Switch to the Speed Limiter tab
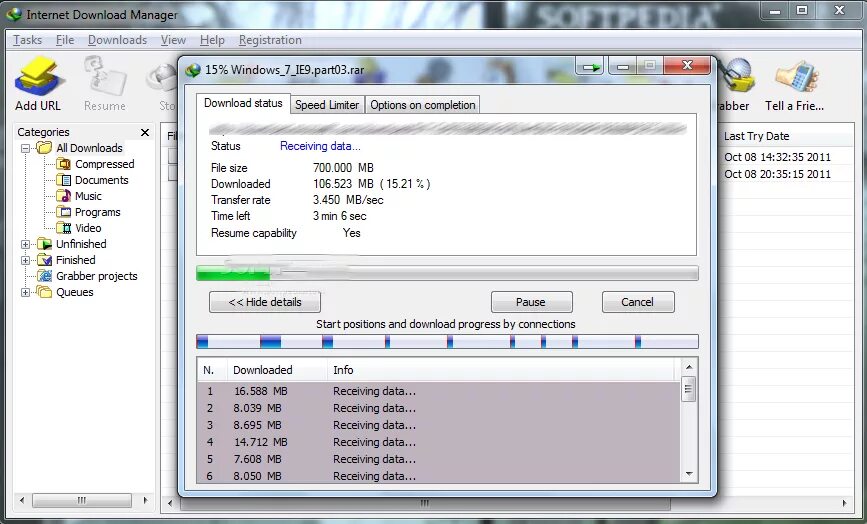The height and width of the screenshot is (524, 867). (327, 104)
